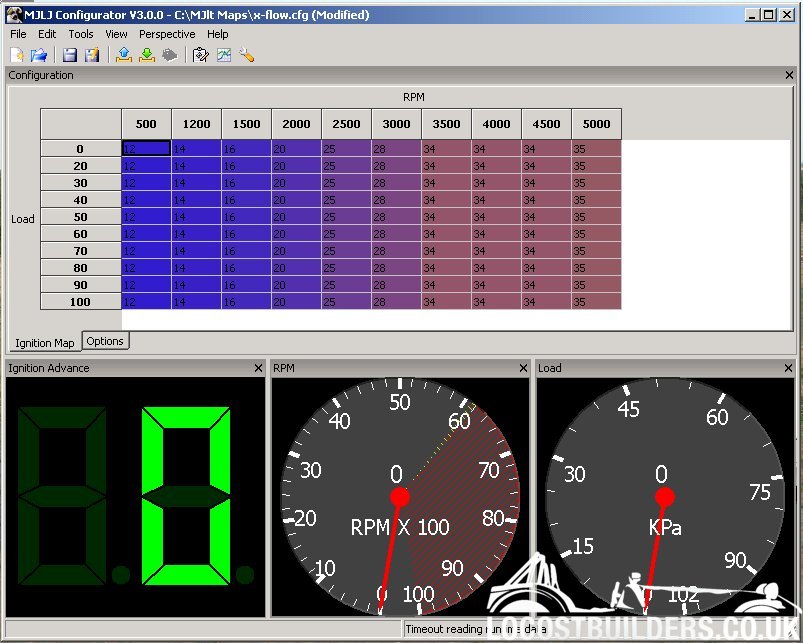Close the Ignition Advance panel

(x=258, y=368)
